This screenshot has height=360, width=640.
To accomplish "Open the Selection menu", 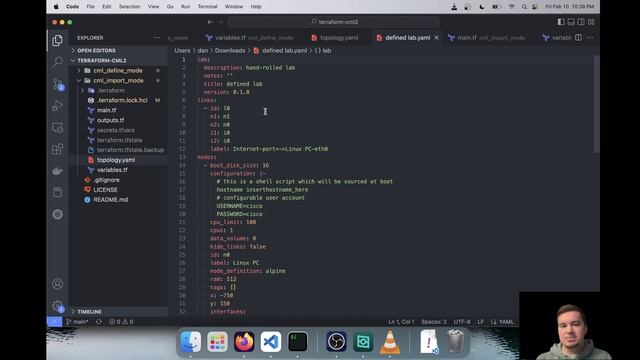I will coord(129,7).
